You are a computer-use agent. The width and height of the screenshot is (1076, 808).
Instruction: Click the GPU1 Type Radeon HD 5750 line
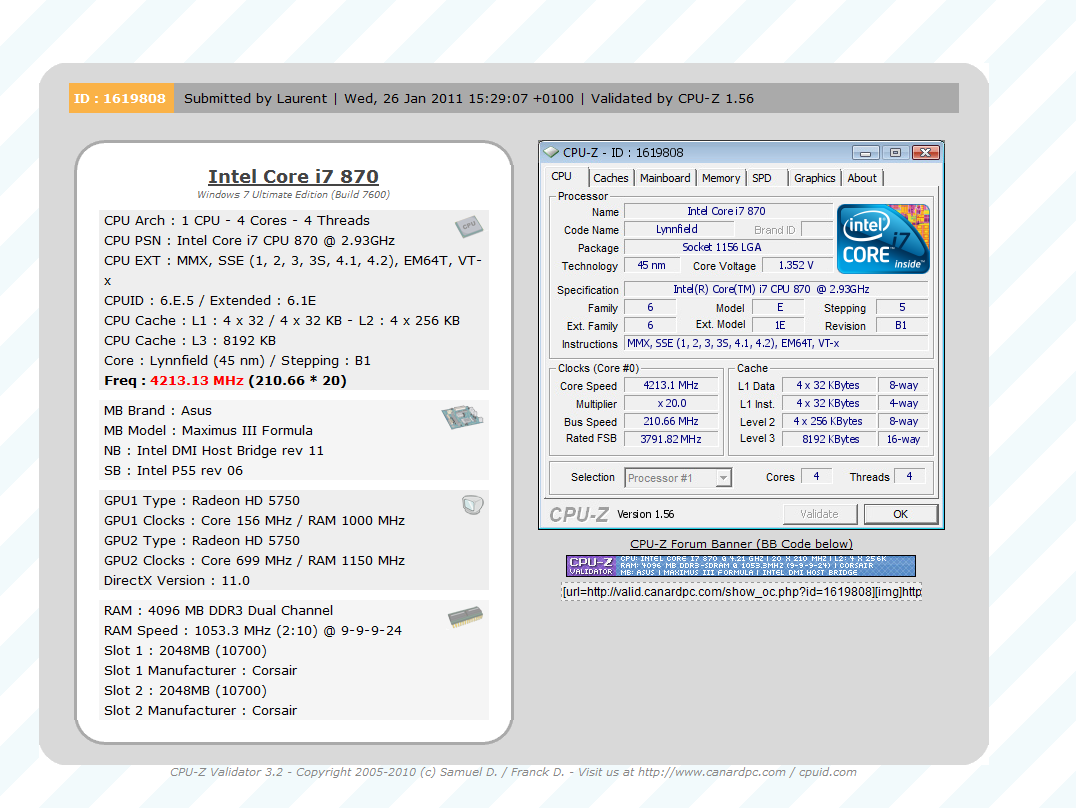point(202,500)
